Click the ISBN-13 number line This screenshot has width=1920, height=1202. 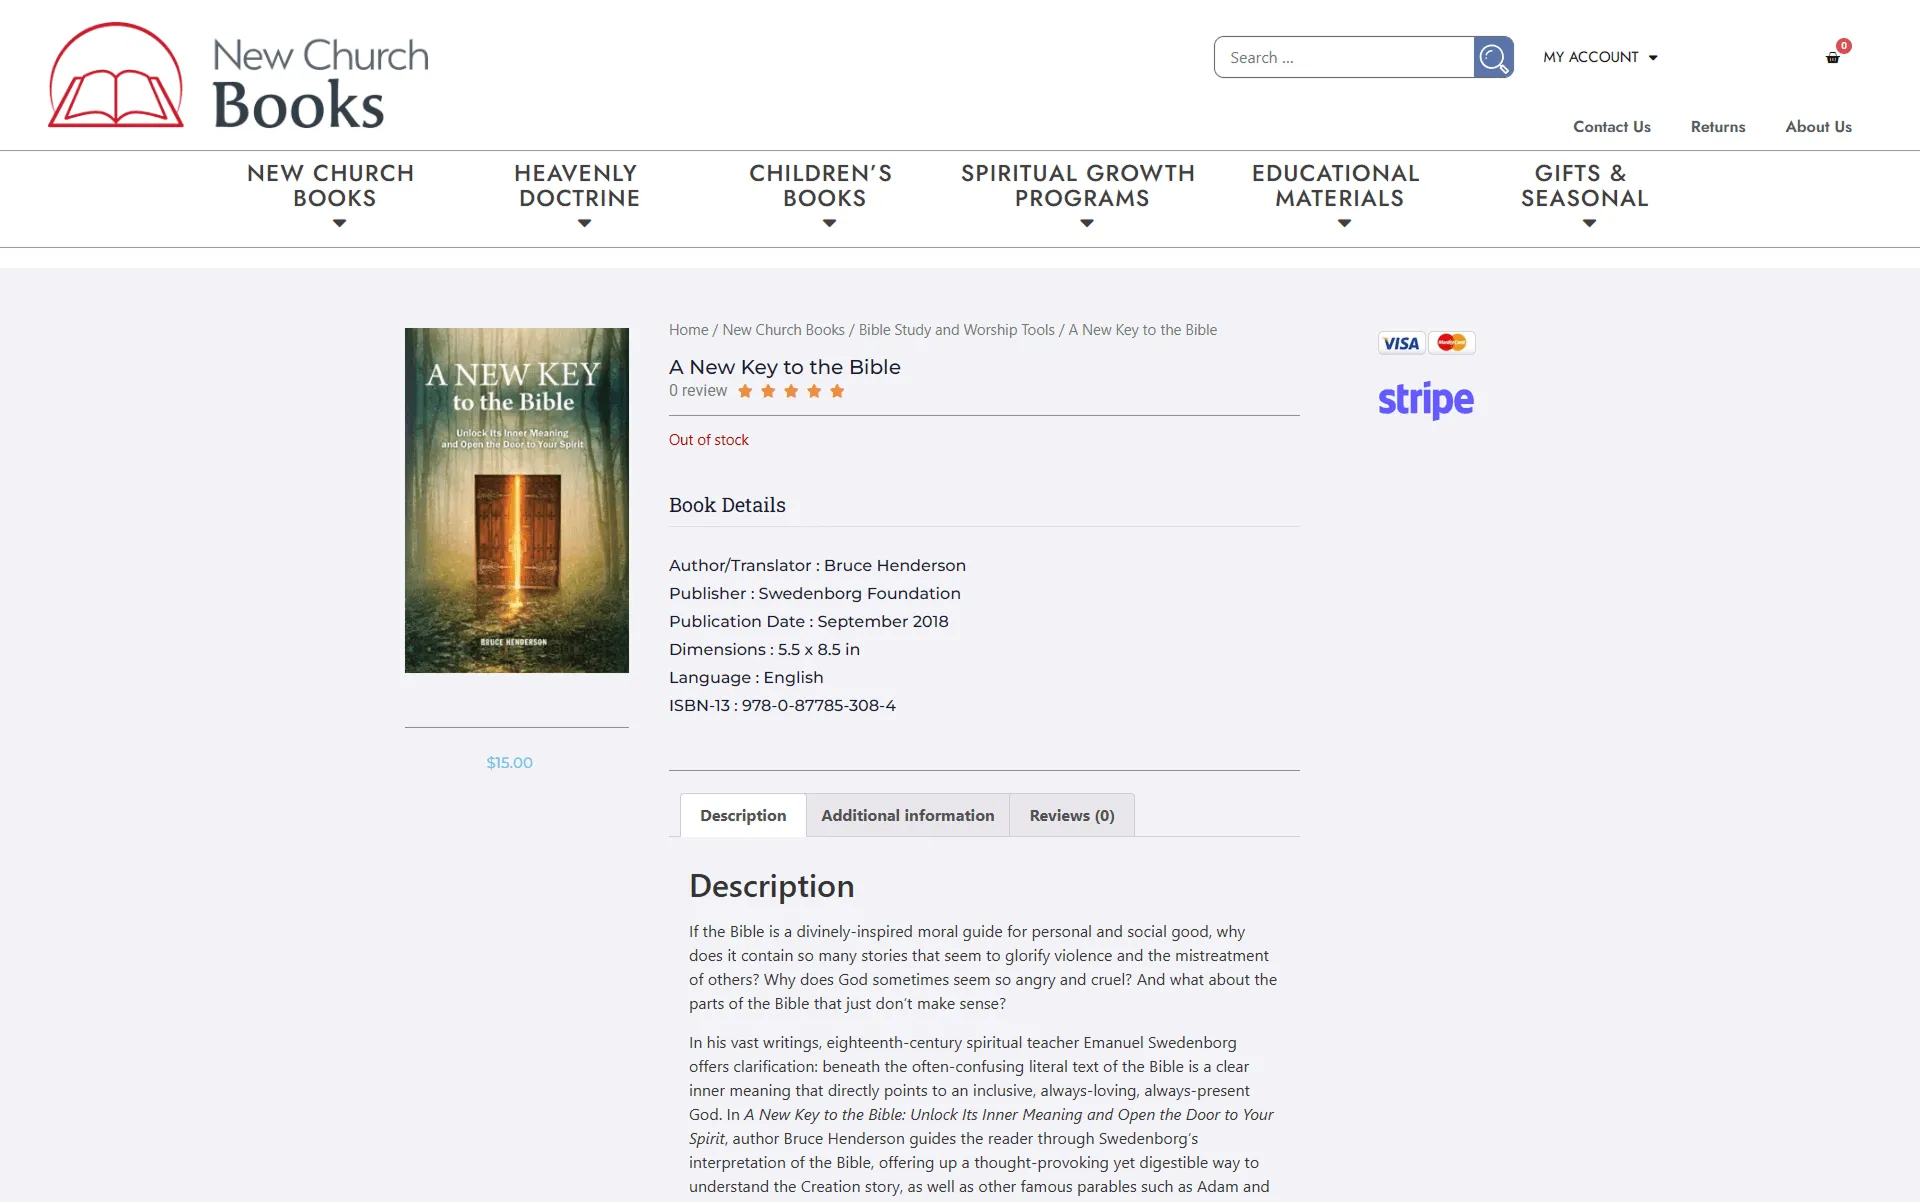click(x=782, y=705)
